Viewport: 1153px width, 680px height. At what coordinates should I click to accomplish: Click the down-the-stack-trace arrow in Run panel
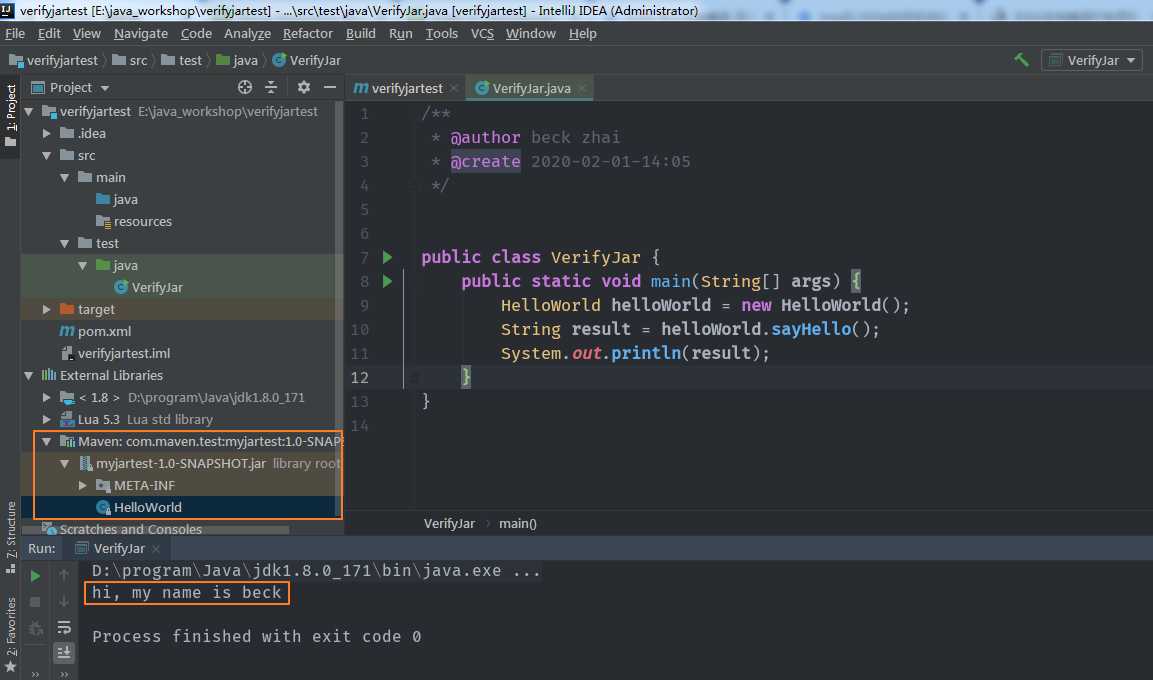64,601
